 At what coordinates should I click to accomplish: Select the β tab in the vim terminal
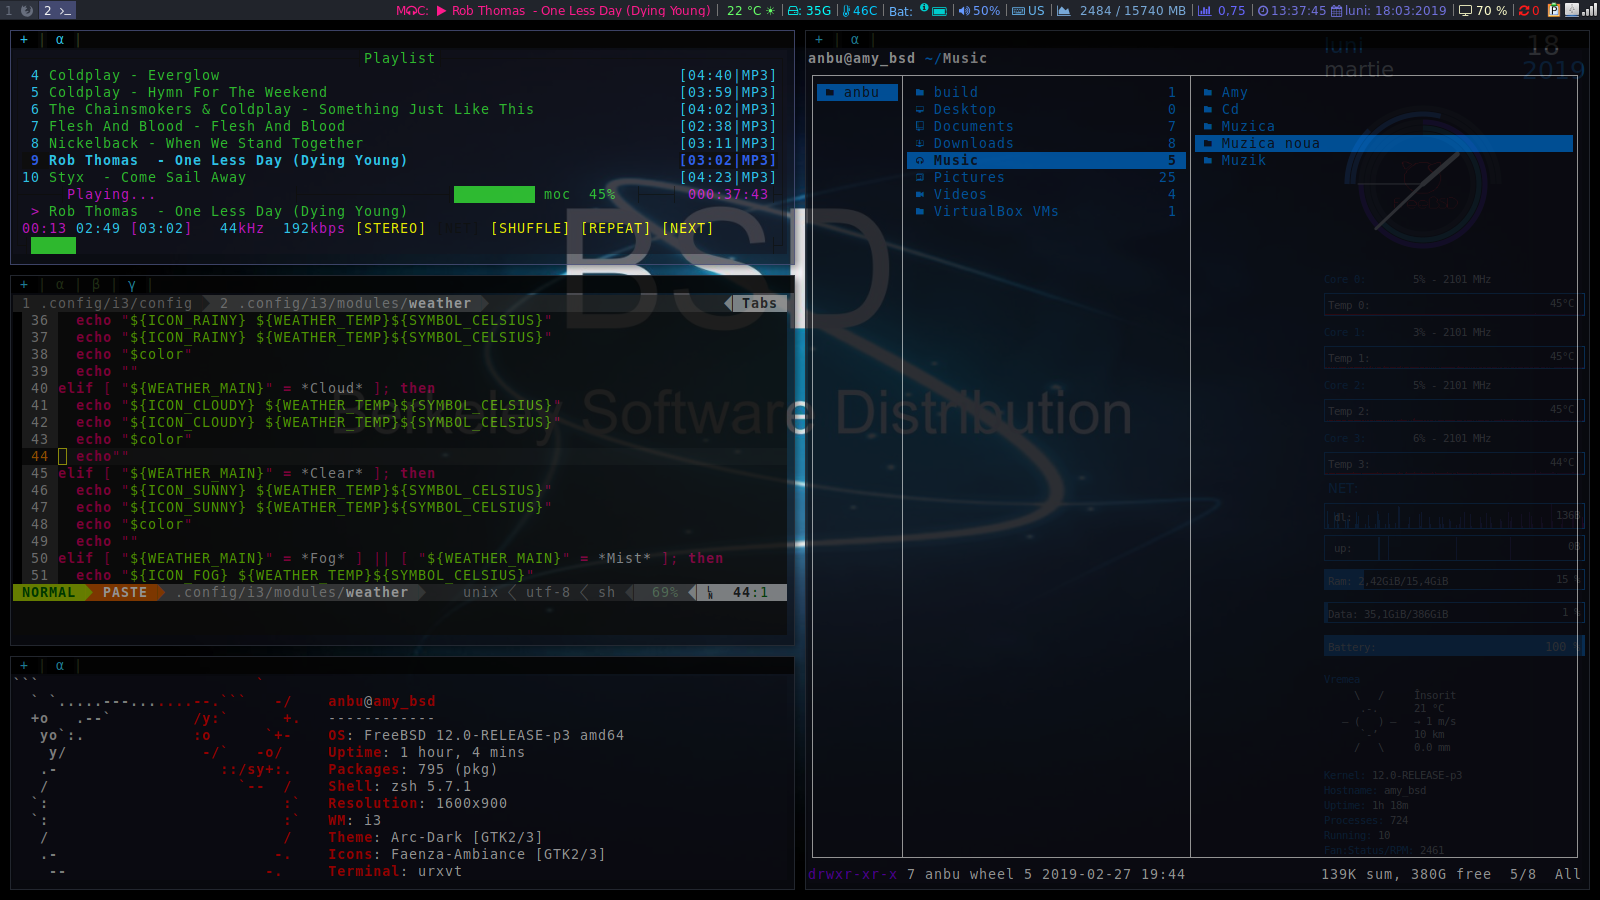coord(96,285)
